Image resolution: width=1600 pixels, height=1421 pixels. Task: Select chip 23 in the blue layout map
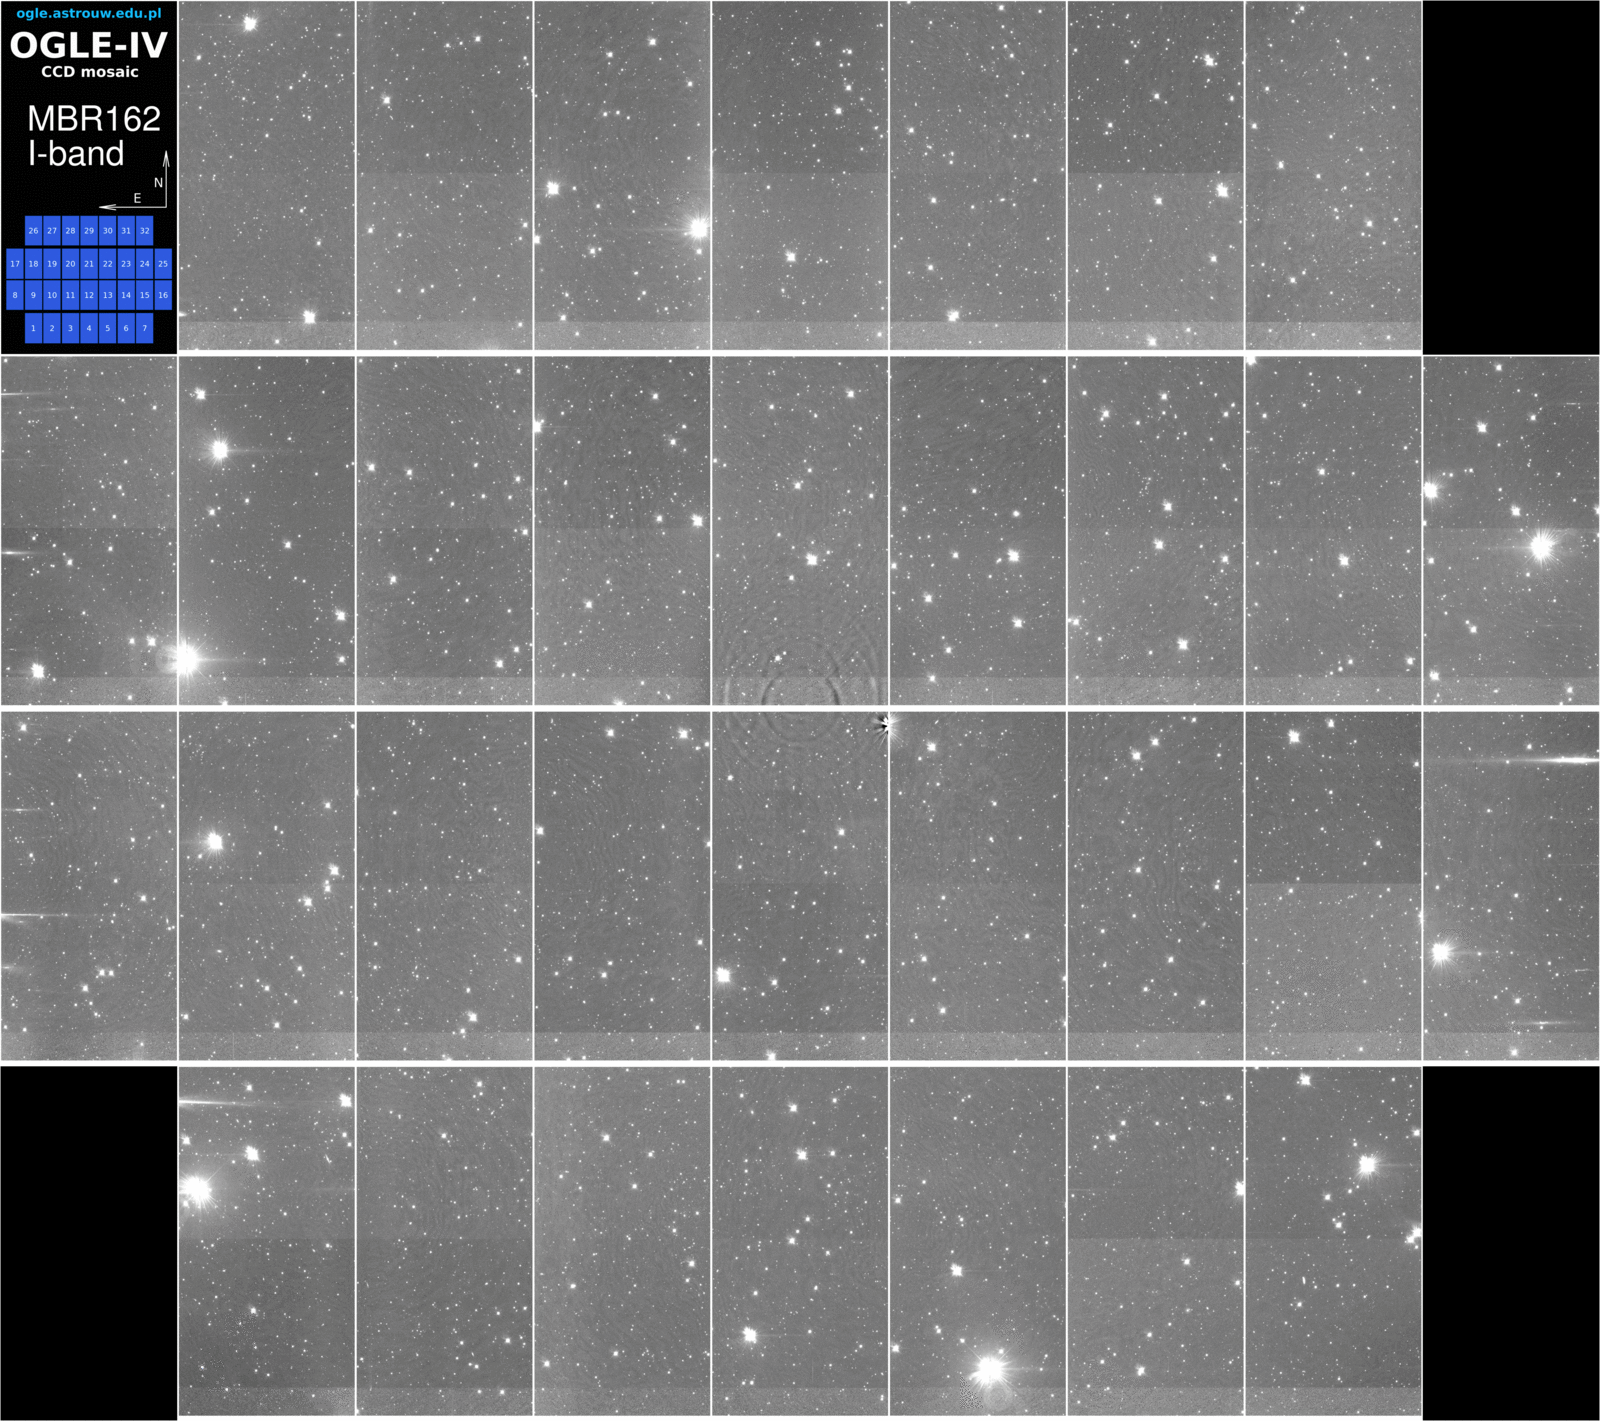126,264
